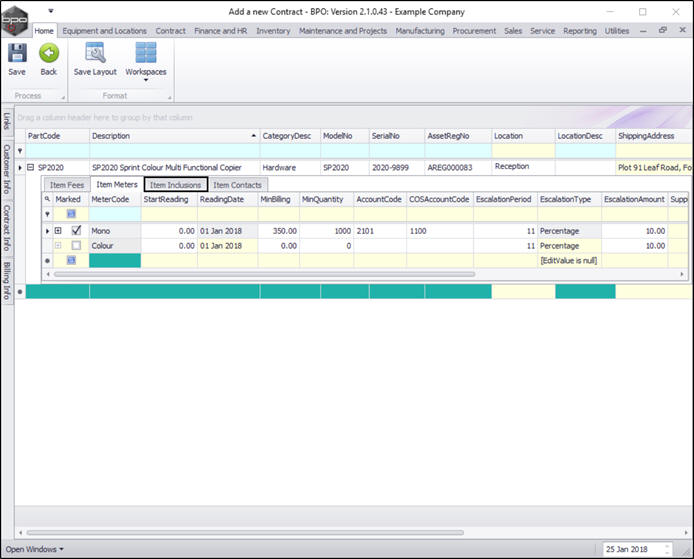This screenshot has width=694, height=559.
Task: Click the Reception location cell
Action: [x=523, y=166]
